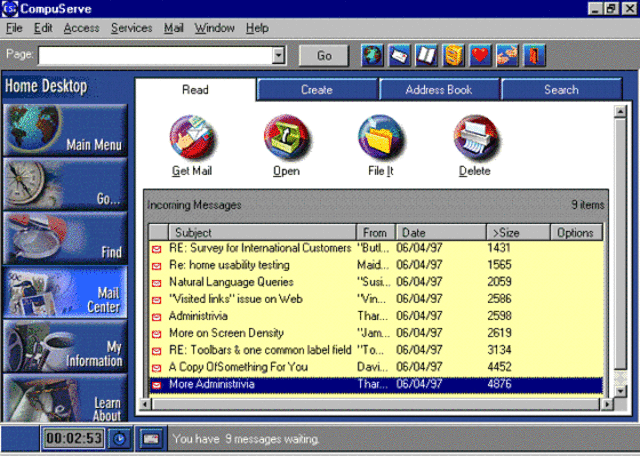This screenshot has height=456, width=640.
Task: Click the horizontal scrollbar left arrow
Action: (x=145, y=404)
